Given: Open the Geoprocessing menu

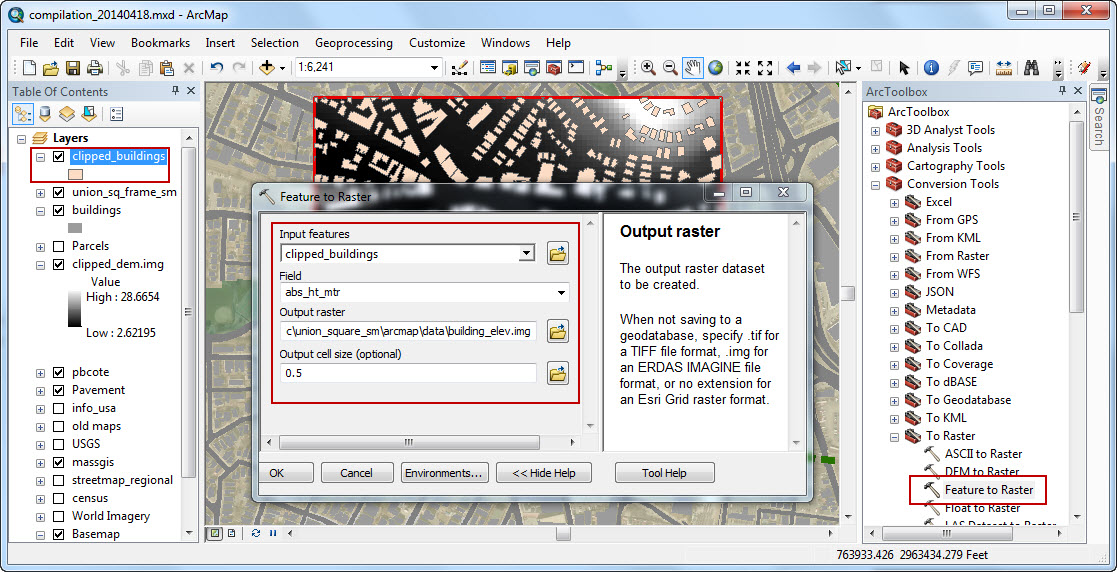Looking at the screenshot, I should click(353, 43).
